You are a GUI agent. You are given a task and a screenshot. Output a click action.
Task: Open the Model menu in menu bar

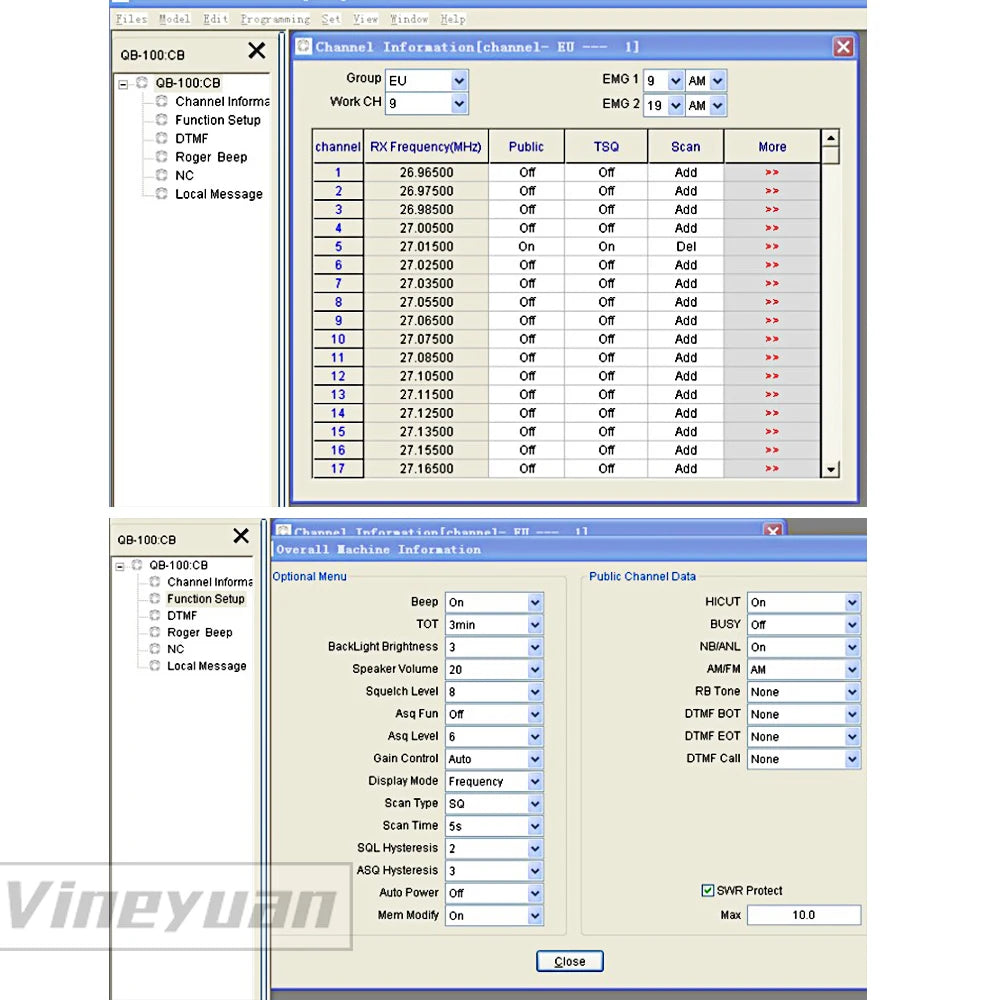coord(174,19)
